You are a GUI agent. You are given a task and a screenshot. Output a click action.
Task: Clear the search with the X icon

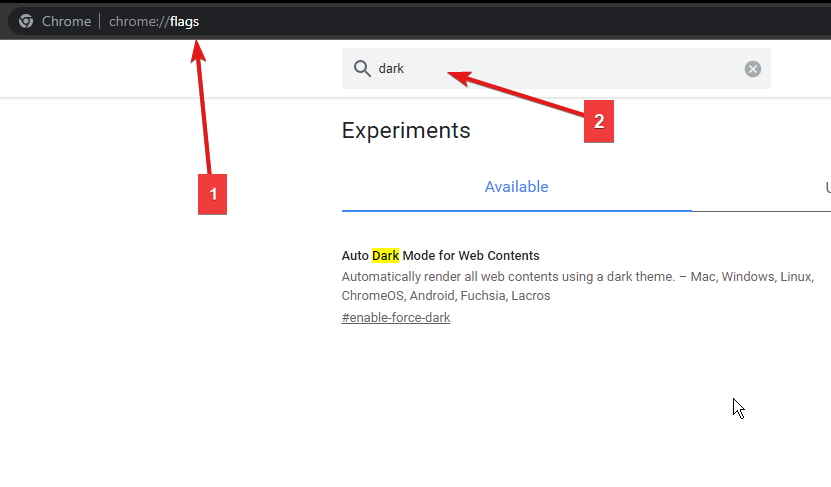pyautogui.click(x=753, y=69)
